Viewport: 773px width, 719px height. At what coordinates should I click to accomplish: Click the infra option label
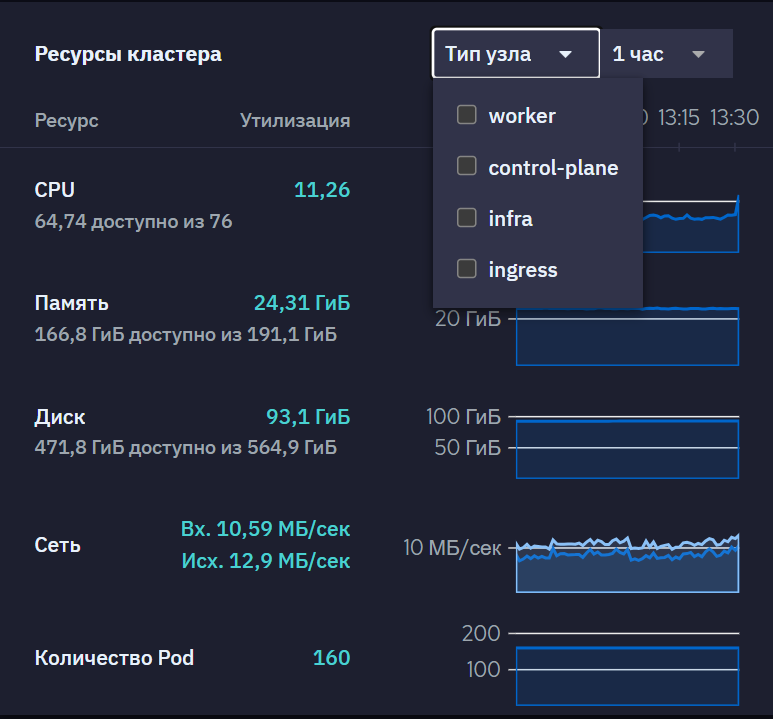point(510,218)
